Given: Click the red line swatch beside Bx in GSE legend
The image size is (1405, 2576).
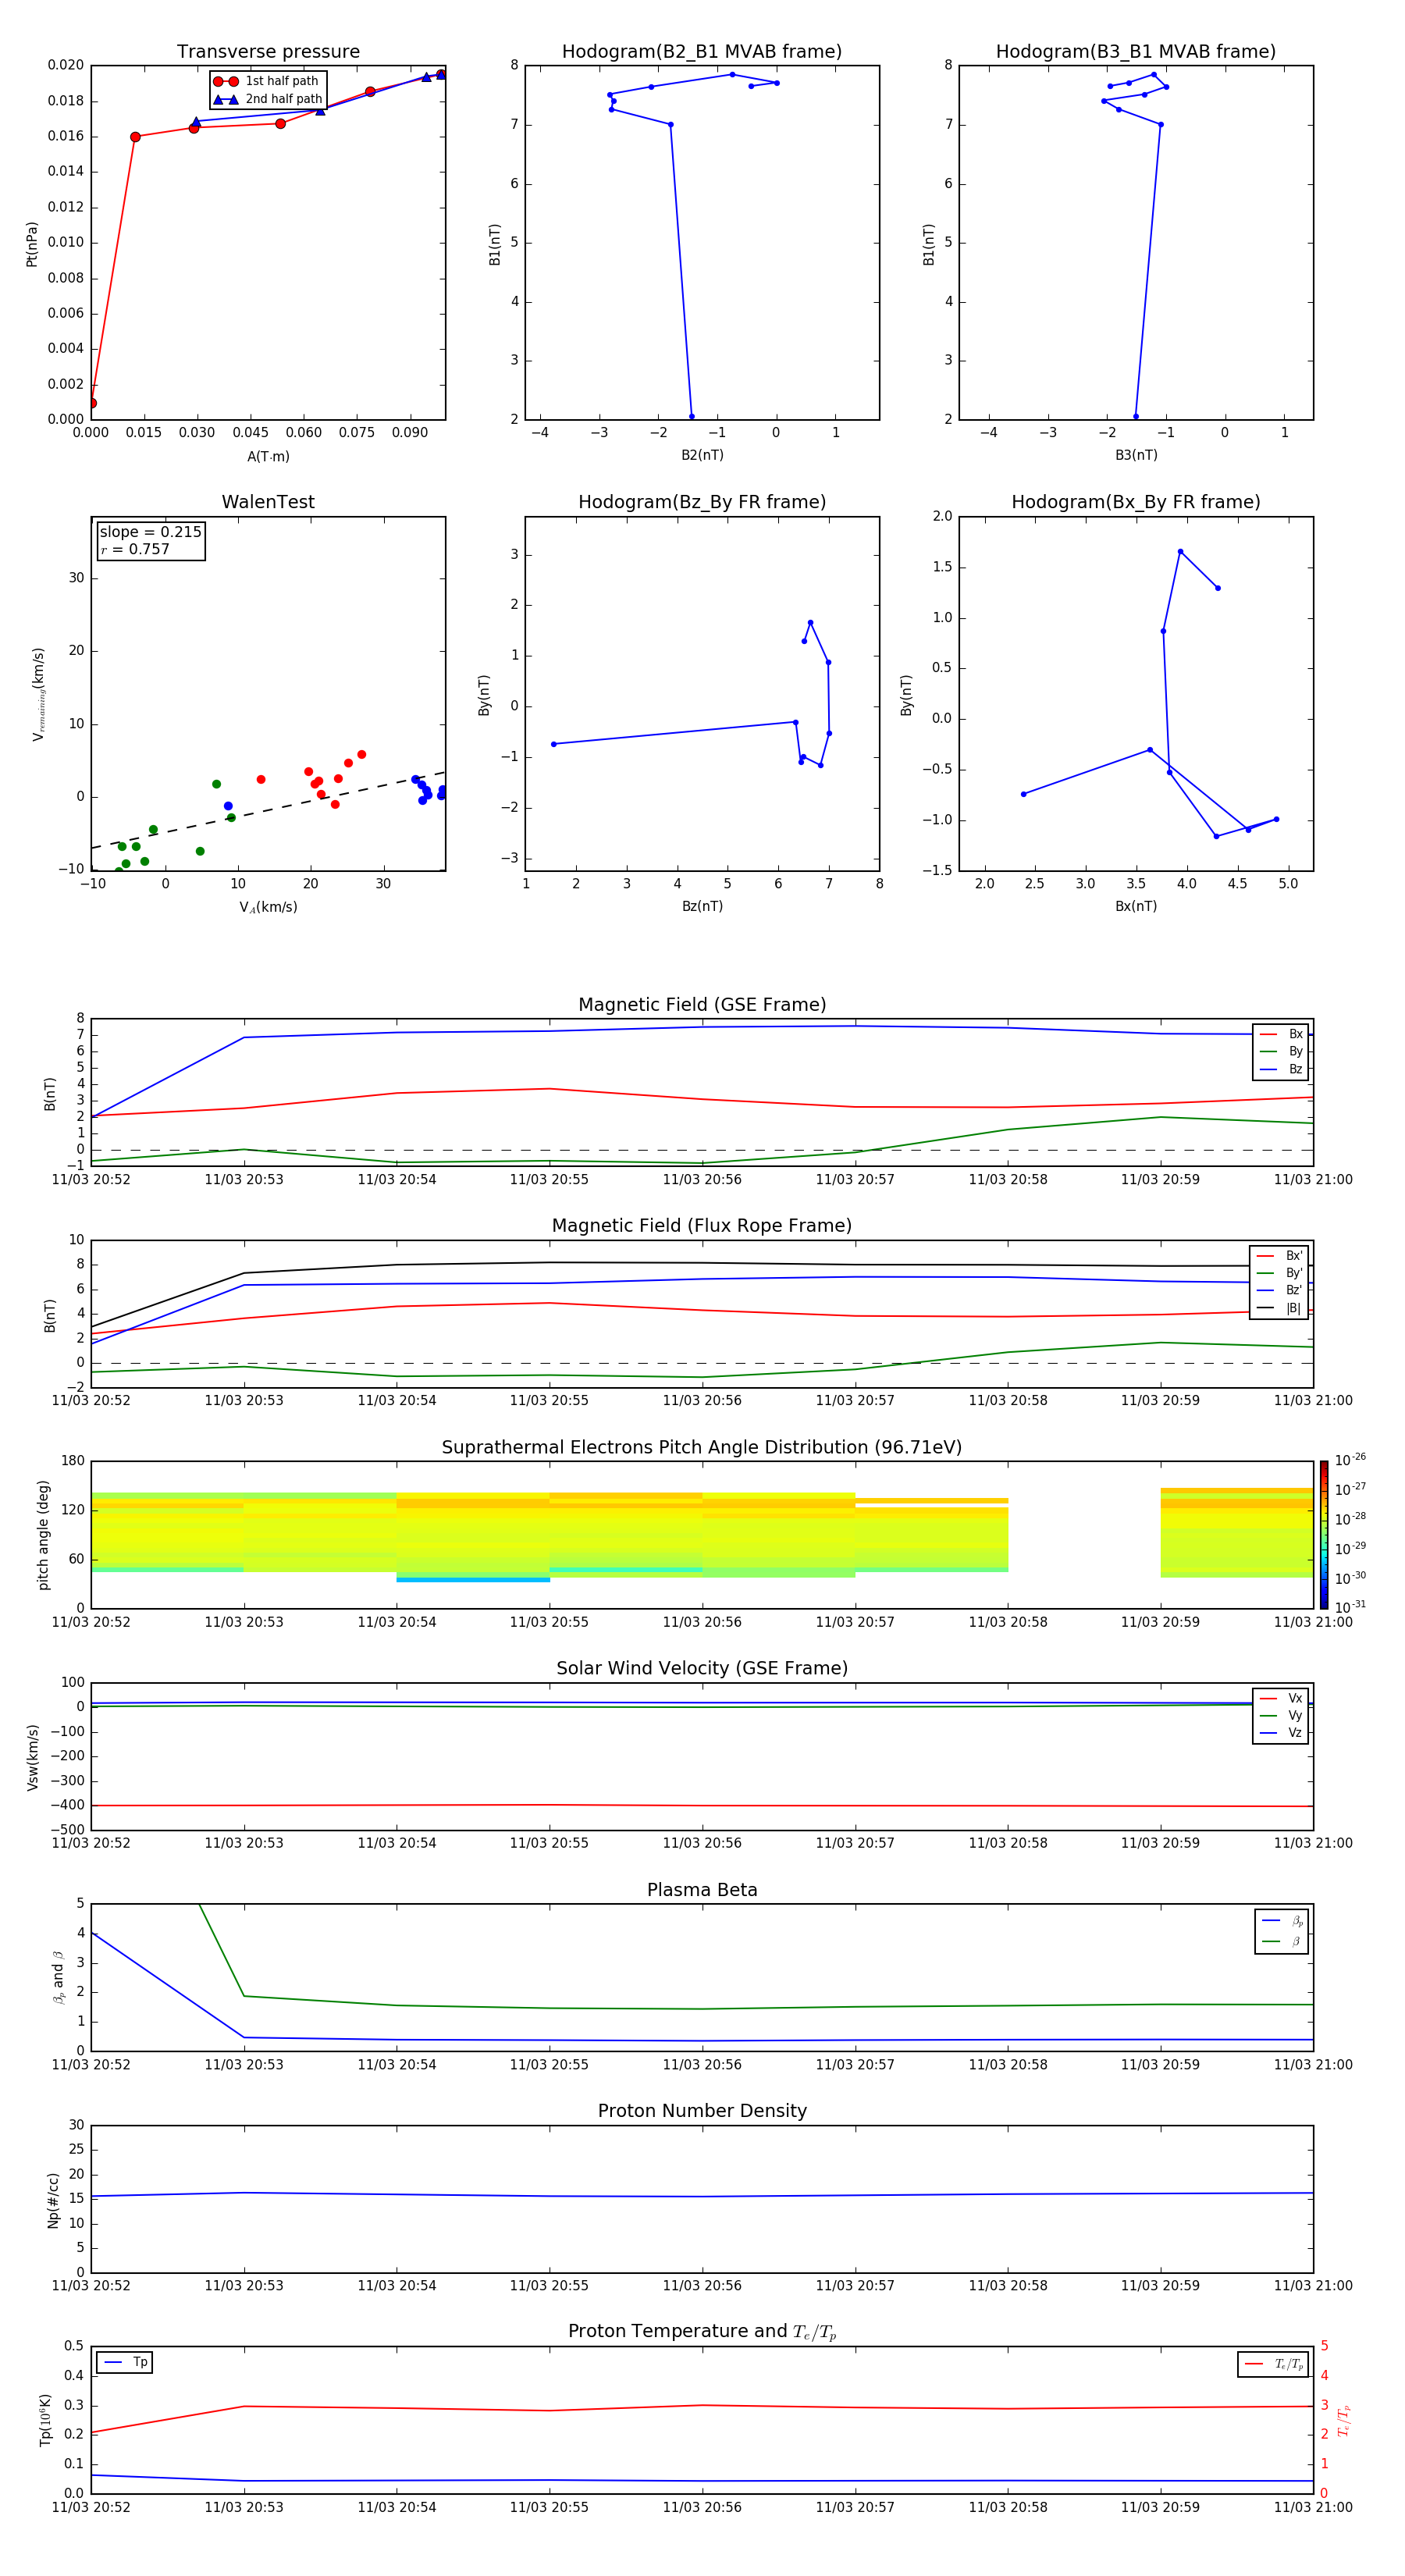Looking at the screenshot, I should pos(1269,1034).
